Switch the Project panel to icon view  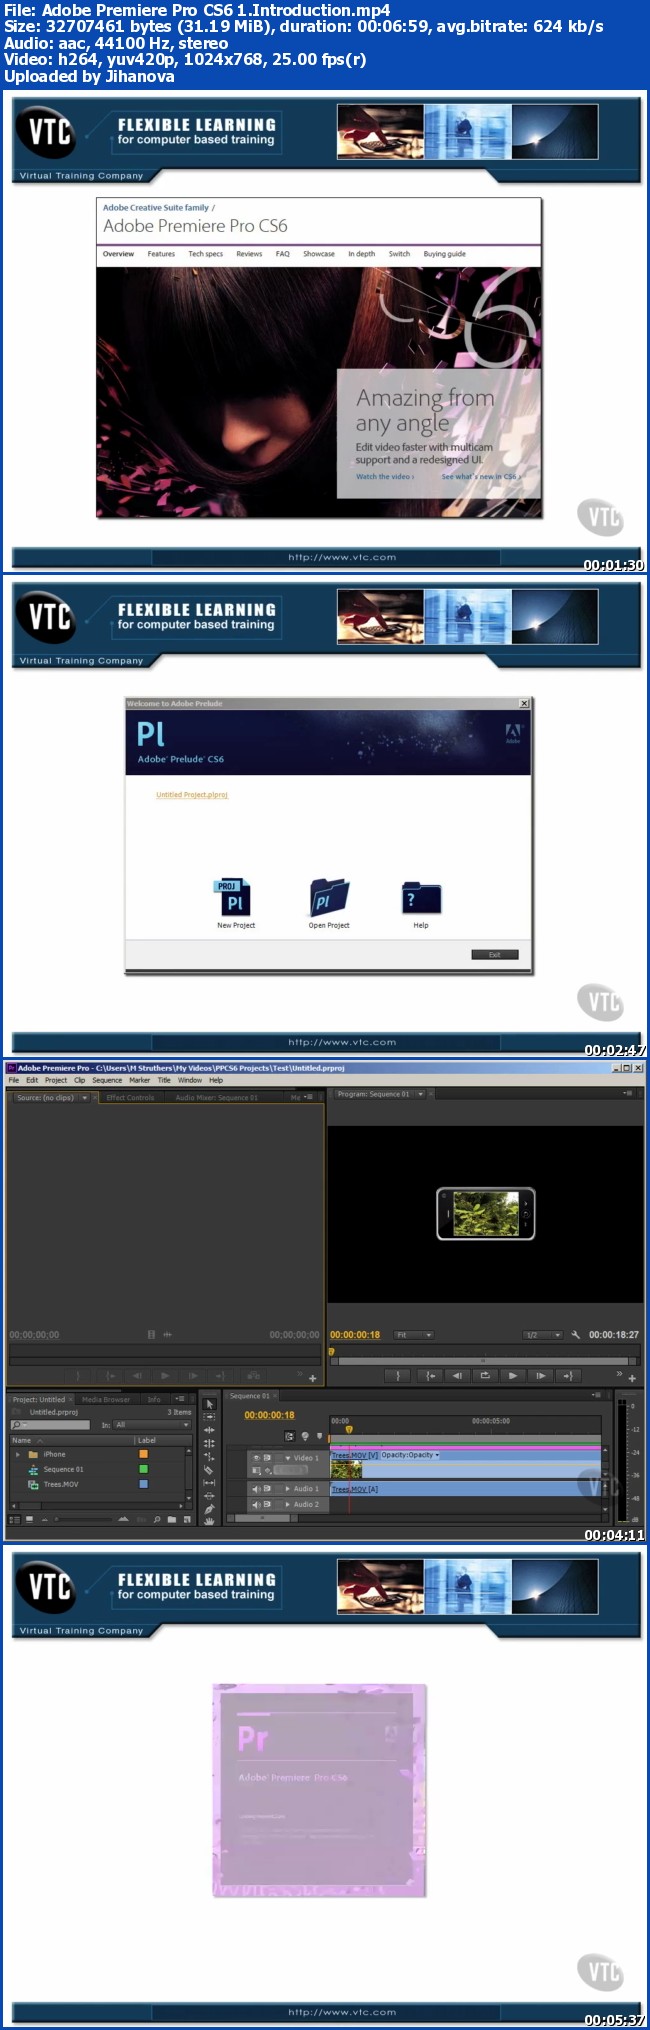tap(29, 1519)
